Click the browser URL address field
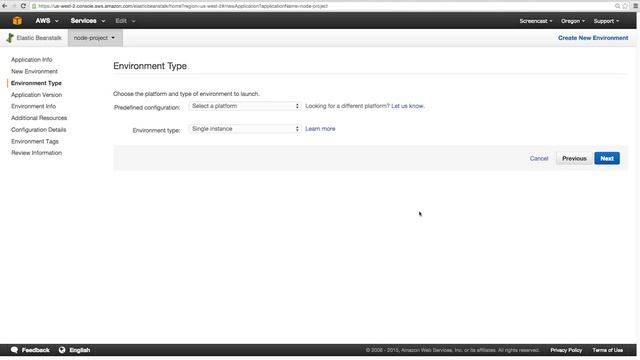The height and width of the screenshot is (360, 640). click(x=322, y=6)
